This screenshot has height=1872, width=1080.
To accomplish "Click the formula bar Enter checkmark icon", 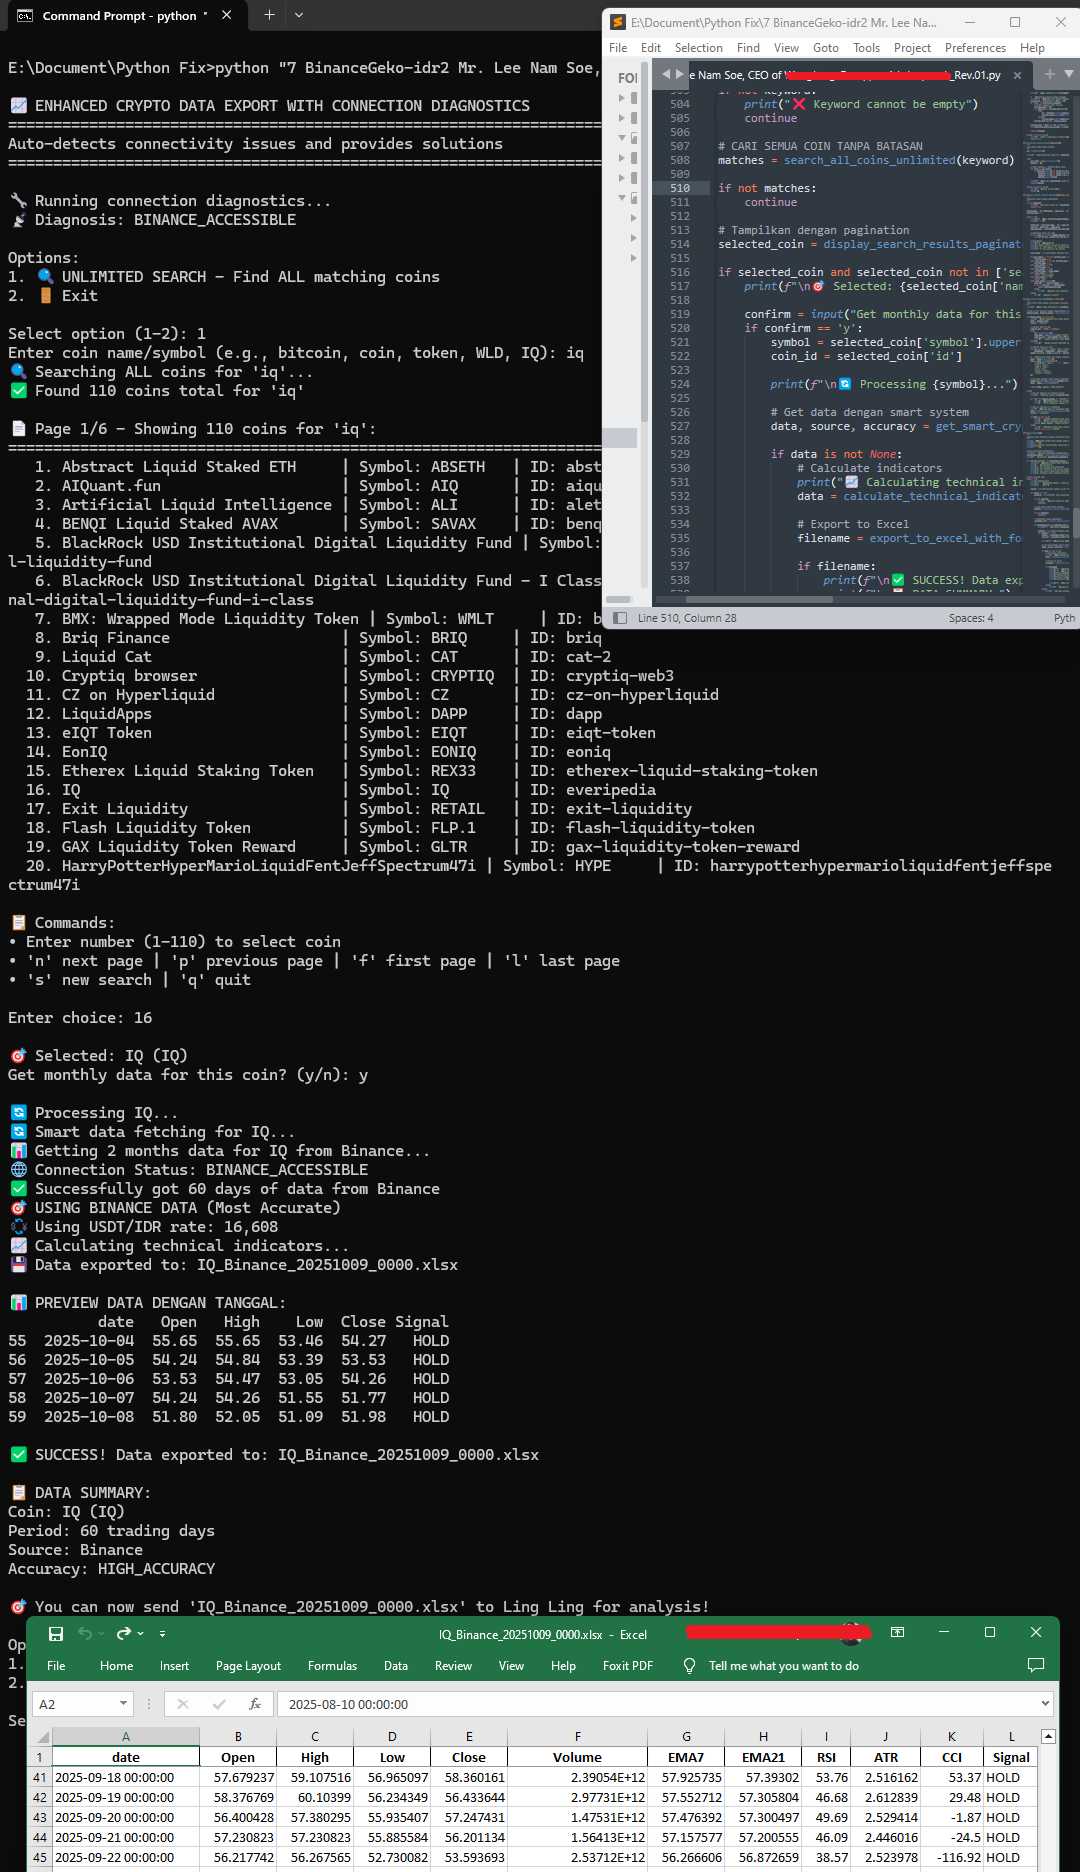I will pos(219,1704).
